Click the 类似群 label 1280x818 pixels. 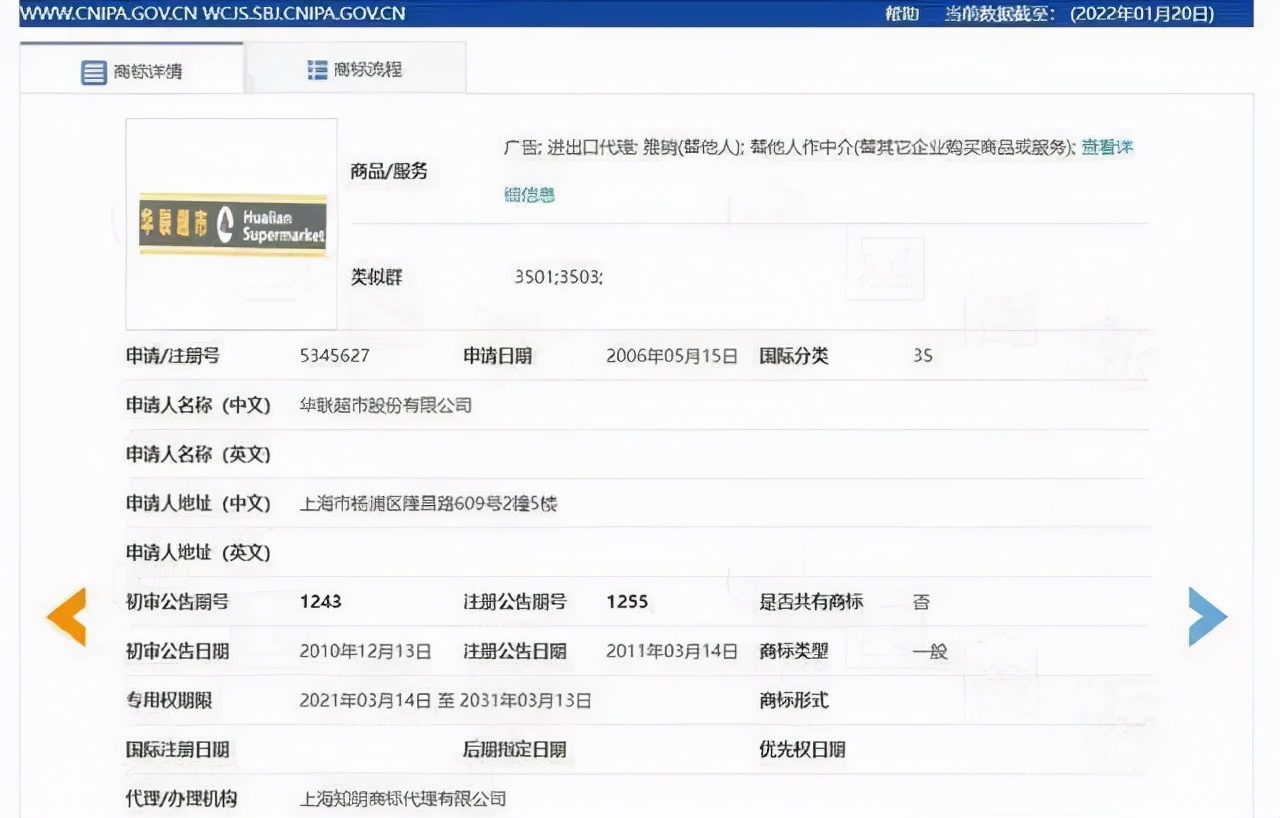tap(377, 277)
